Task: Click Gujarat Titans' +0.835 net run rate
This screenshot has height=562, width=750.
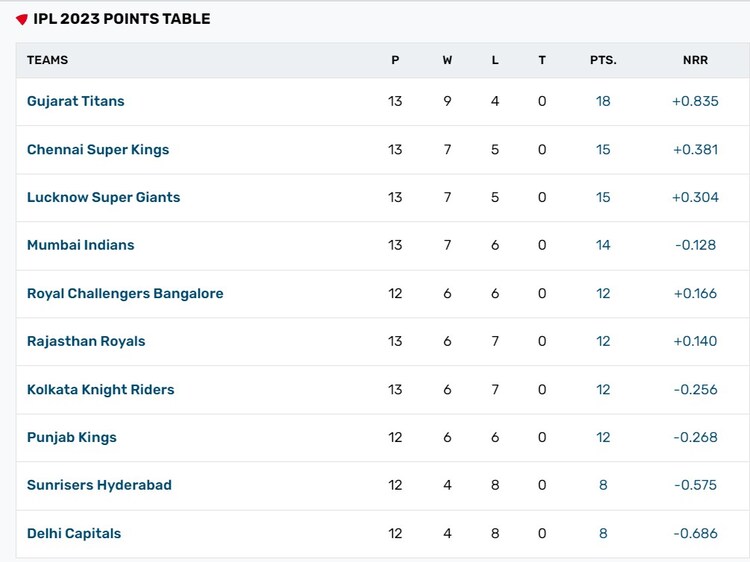Action: click(695, 101)
